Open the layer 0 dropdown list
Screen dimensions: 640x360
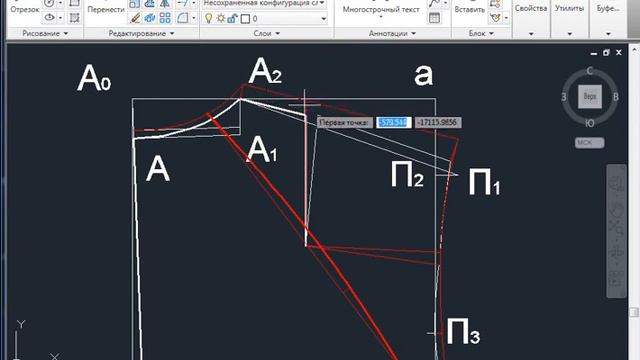point(324,19)
